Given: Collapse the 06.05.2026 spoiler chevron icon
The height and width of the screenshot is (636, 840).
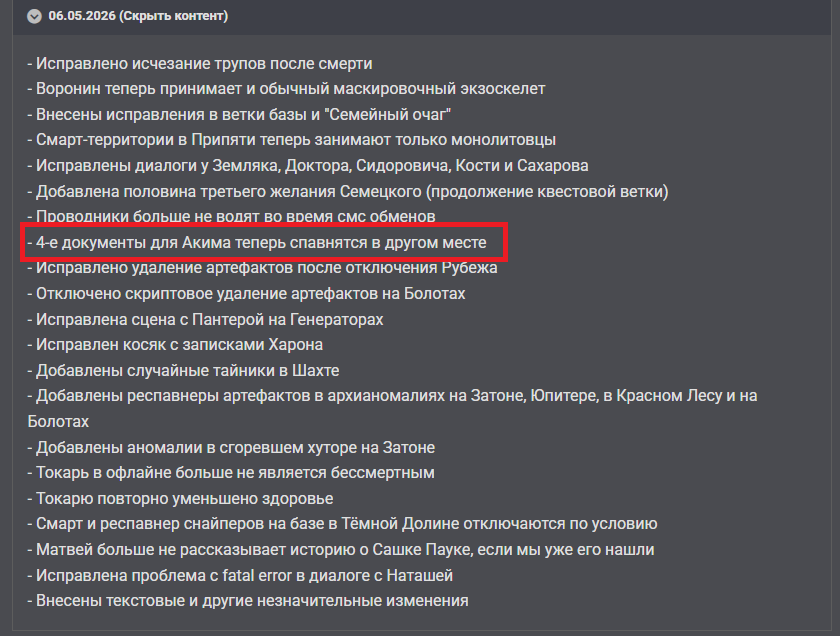Looking at the screenshot, I should [x=34, y=16].
